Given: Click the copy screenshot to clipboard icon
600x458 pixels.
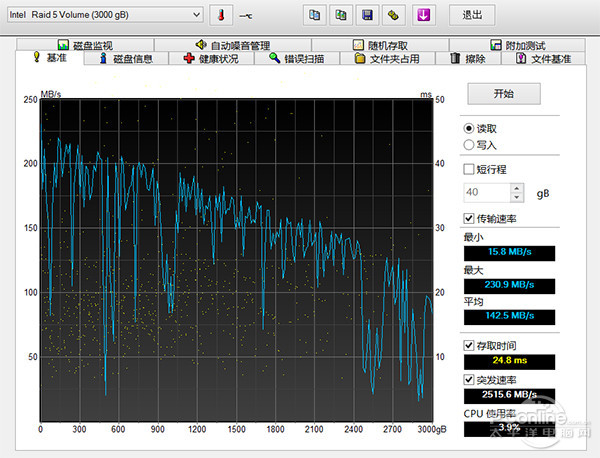Looking at the screenshot, I should tap(341, 15).
